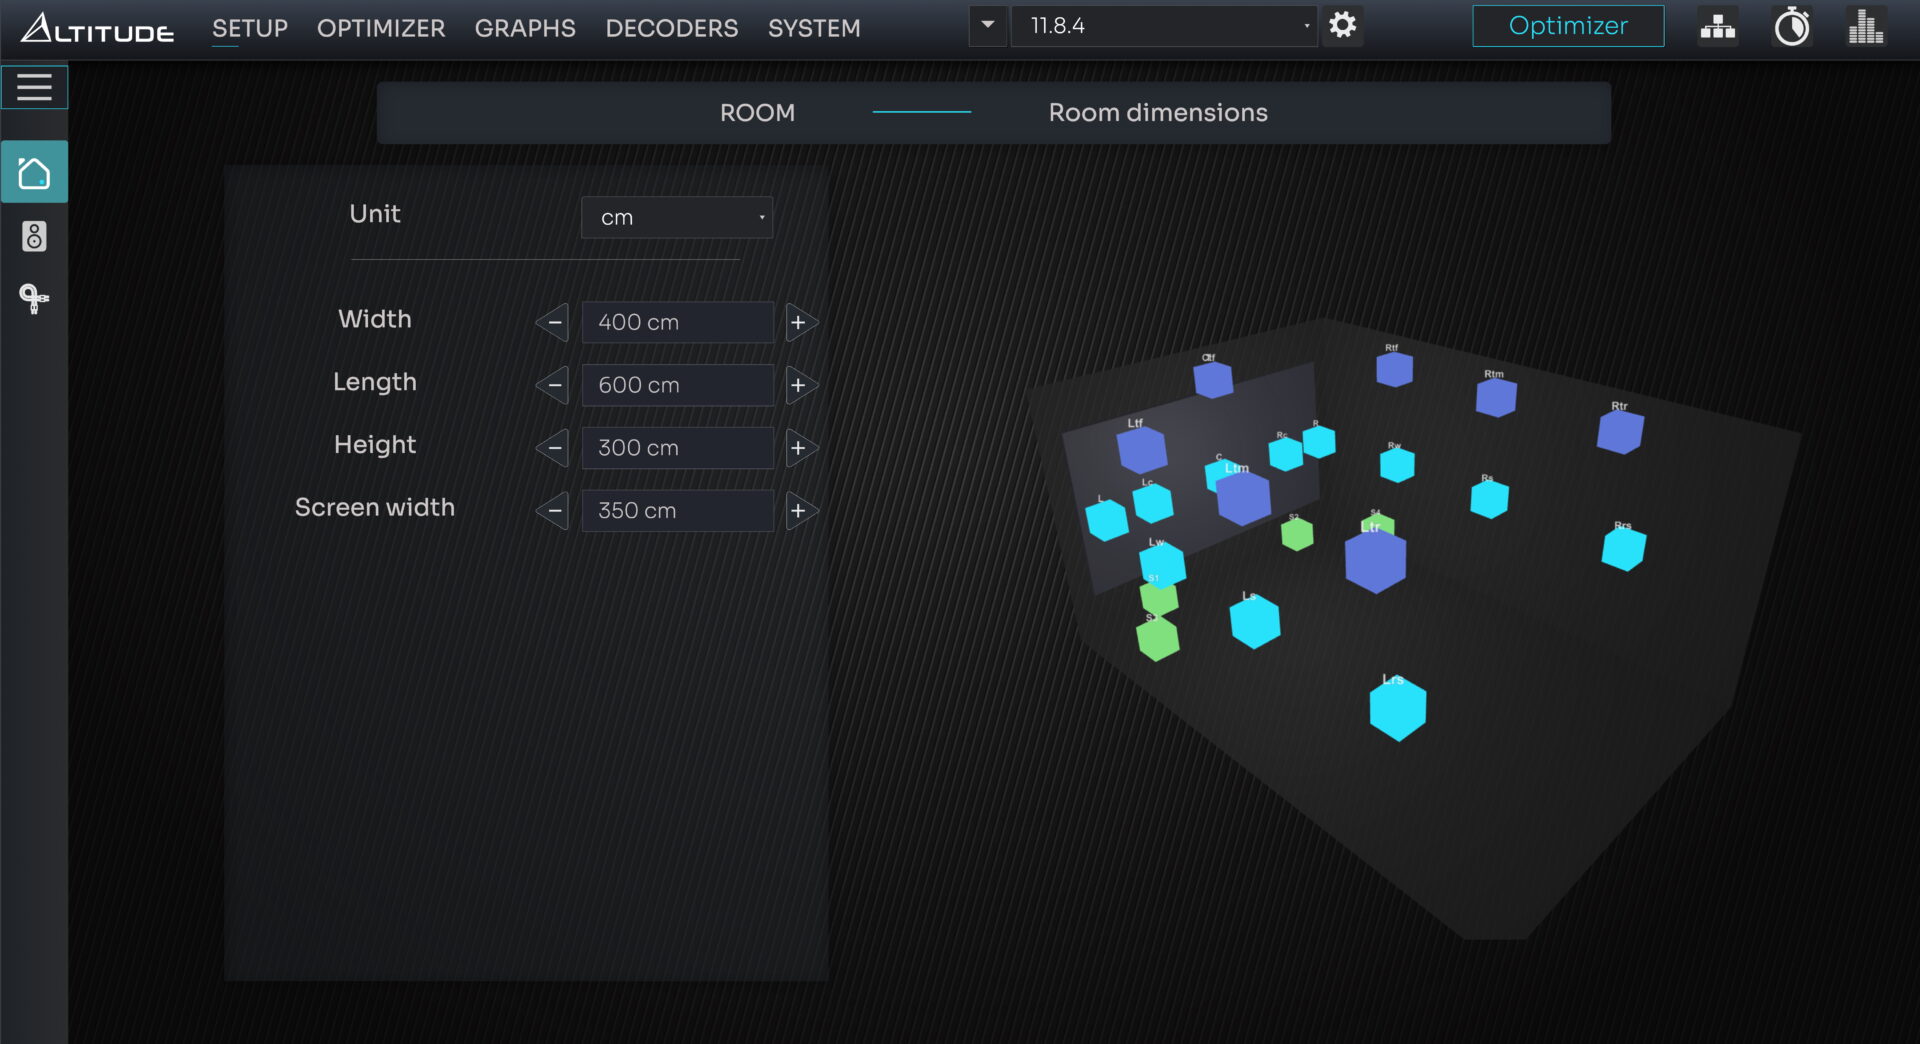Image resolution: width=1920 pixels, height=1044 pixels.
Task: Open the hamburger menu in sidebar
Action: 34,87
